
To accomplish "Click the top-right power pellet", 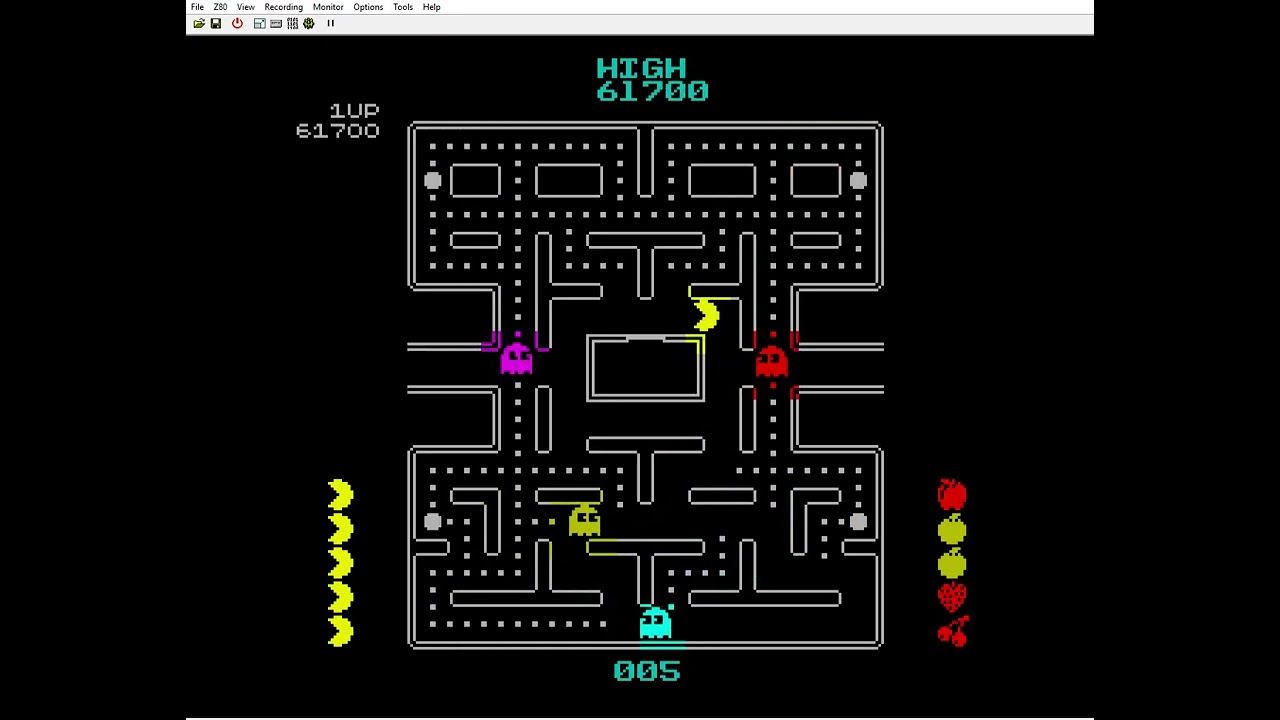I will pyautogui.click(x=858, y=180).
